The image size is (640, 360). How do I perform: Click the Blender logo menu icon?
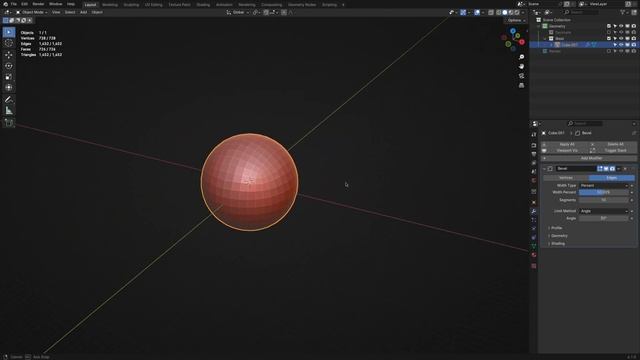[x=5, y=4]
